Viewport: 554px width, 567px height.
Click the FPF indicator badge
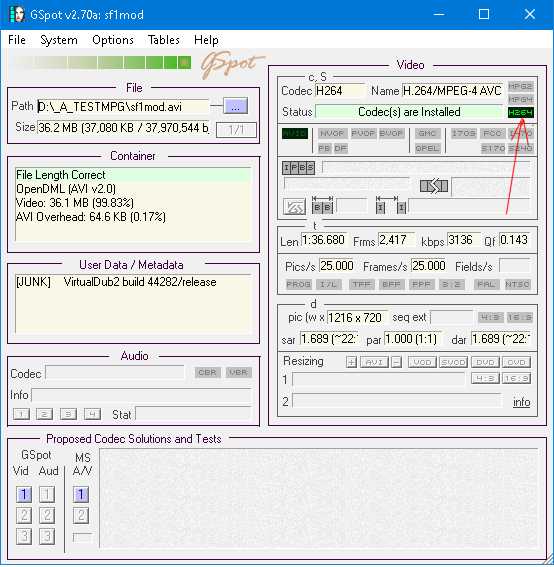tap(421, 284)
